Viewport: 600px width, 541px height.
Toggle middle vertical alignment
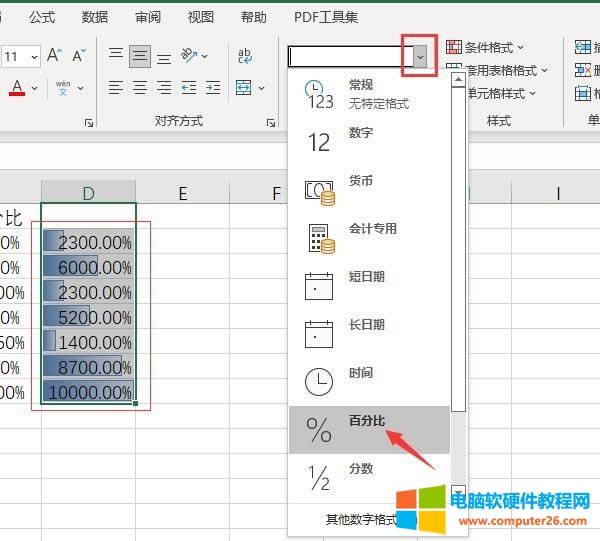[x=140, y=56]
